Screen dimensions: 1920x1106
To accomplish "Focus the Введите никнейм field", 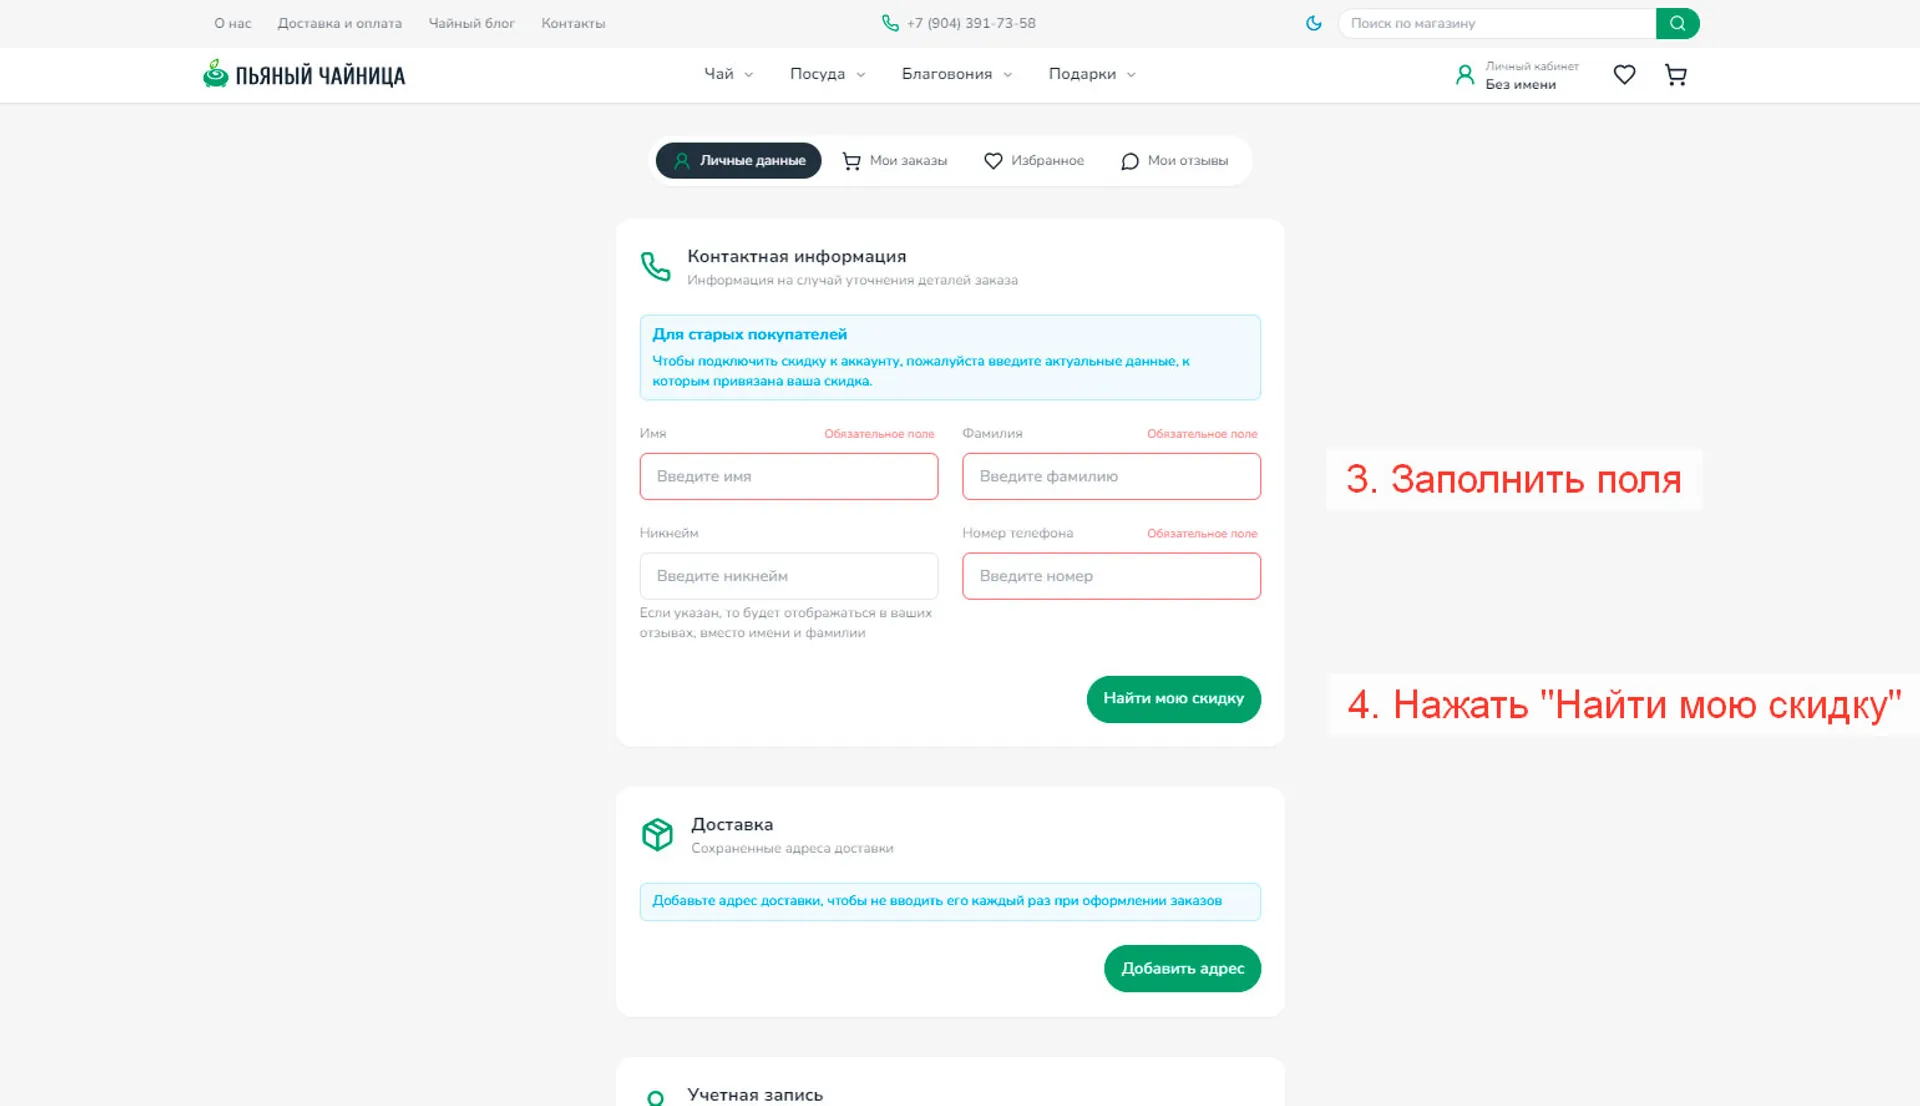I will coord(788,576).
